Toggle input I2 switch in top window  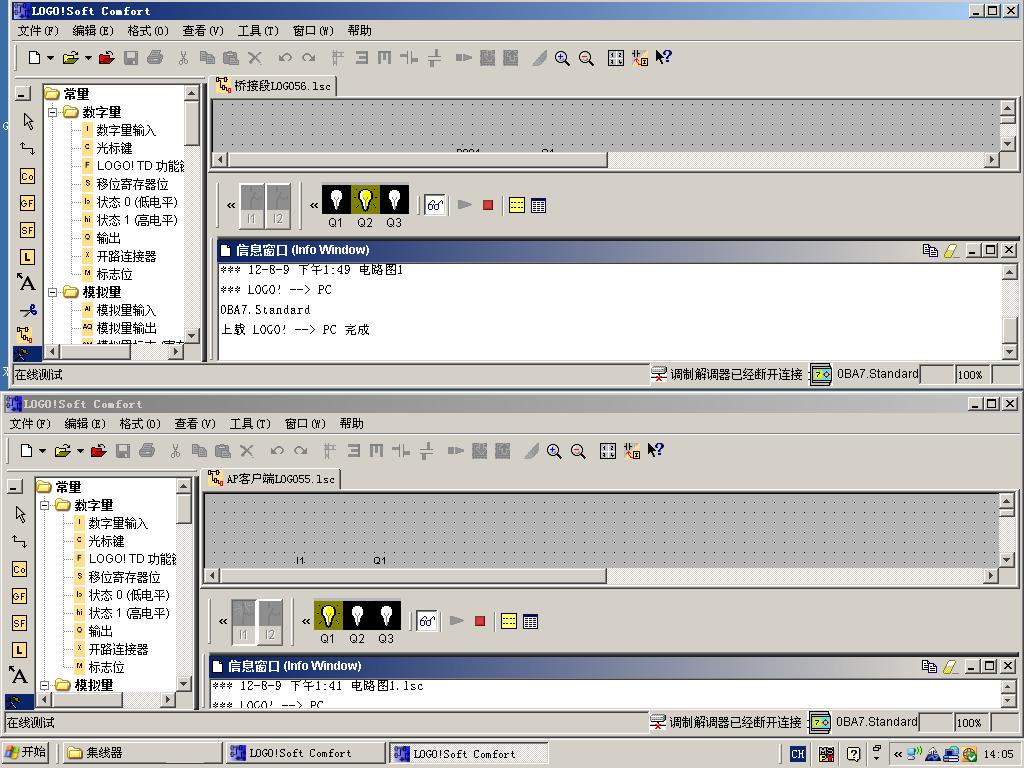coord(278,206)
